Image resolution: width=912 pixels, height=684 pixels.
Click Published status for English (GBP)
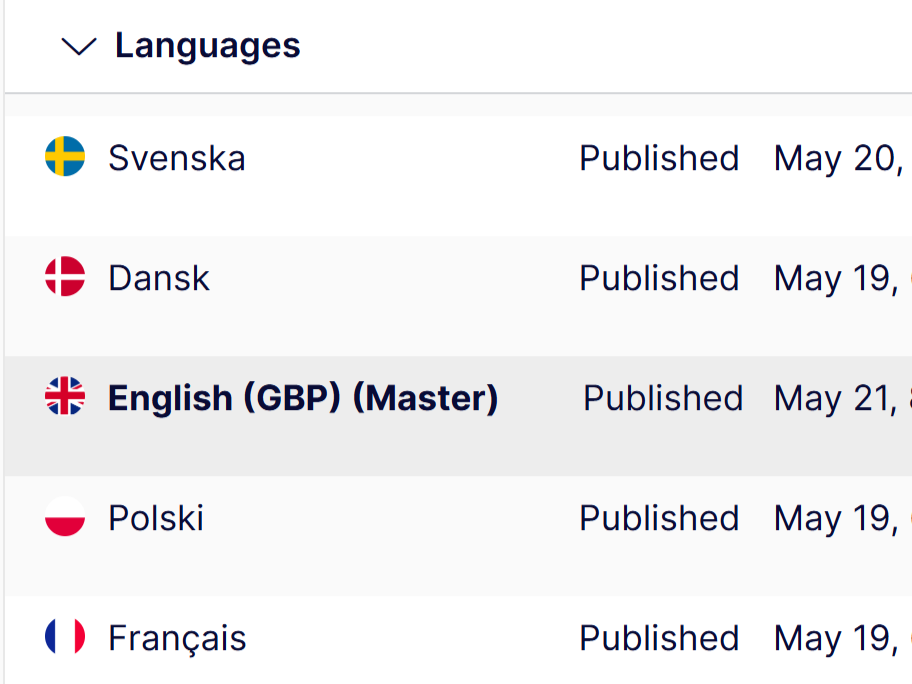click(x=663, y=398)
